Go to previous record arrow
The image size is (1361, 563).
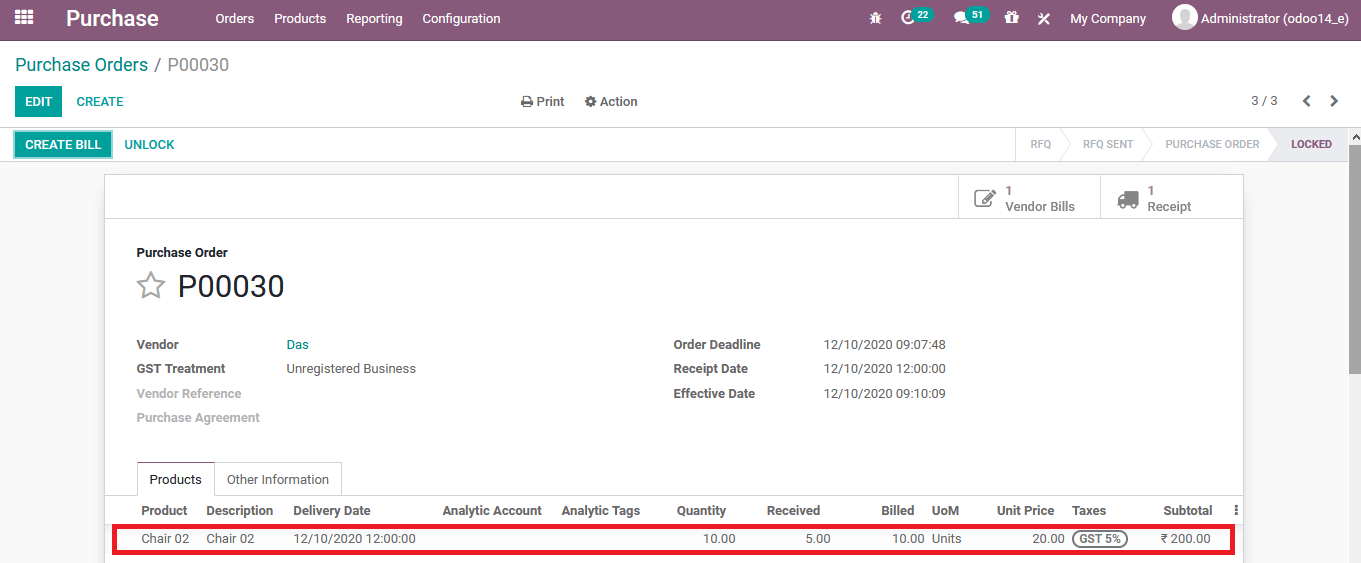(1306, 101)
